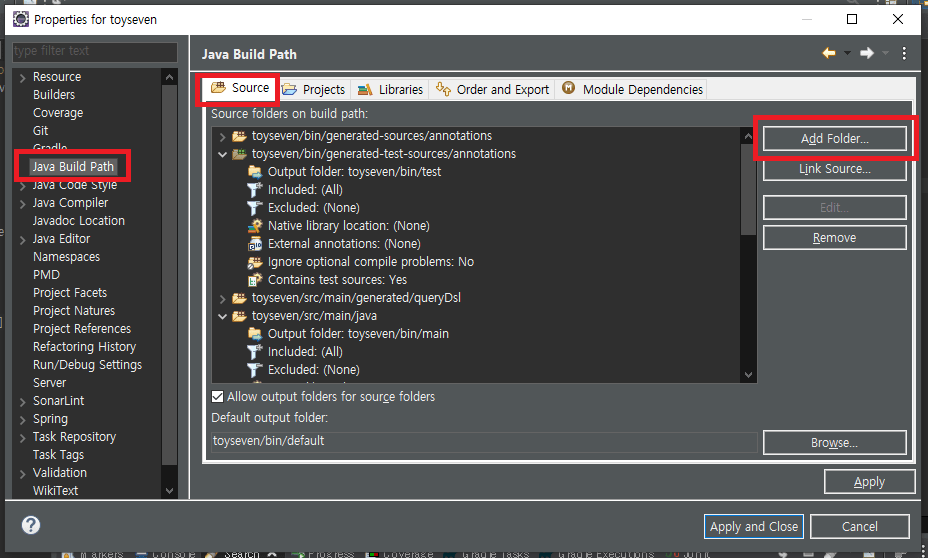Click Apply and Close button
The width and height of the screenshot is (928, 558).
click(x=753, y=526)
